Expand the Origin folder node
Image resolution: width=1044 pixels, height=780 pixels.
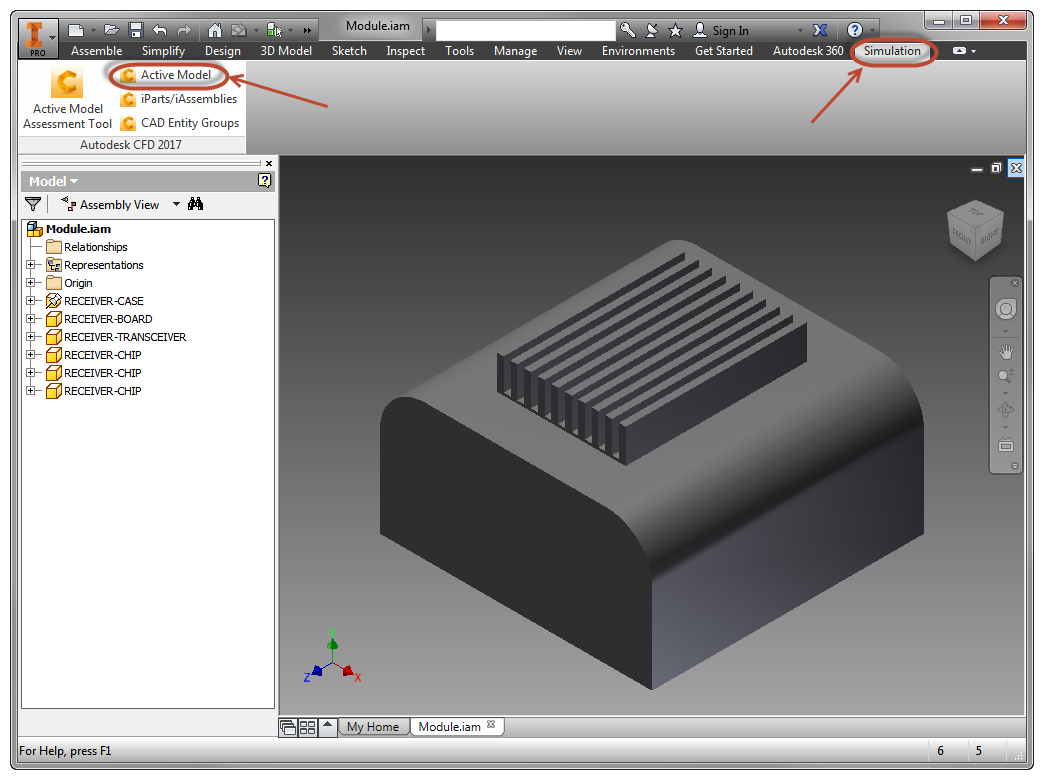pos(30,283)
